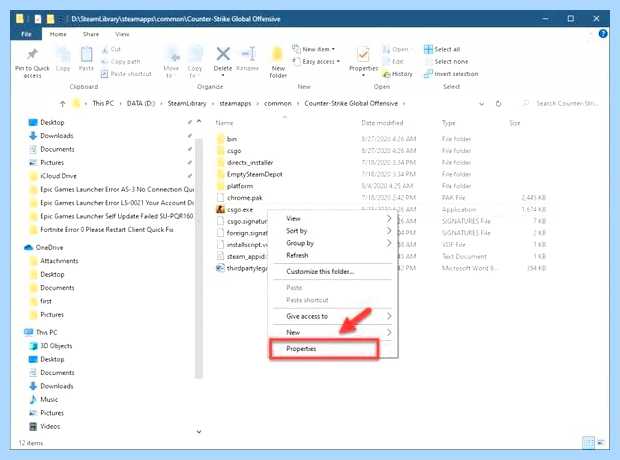
Task: Switch to the Home ribbon tab
Action: (58, 34)
